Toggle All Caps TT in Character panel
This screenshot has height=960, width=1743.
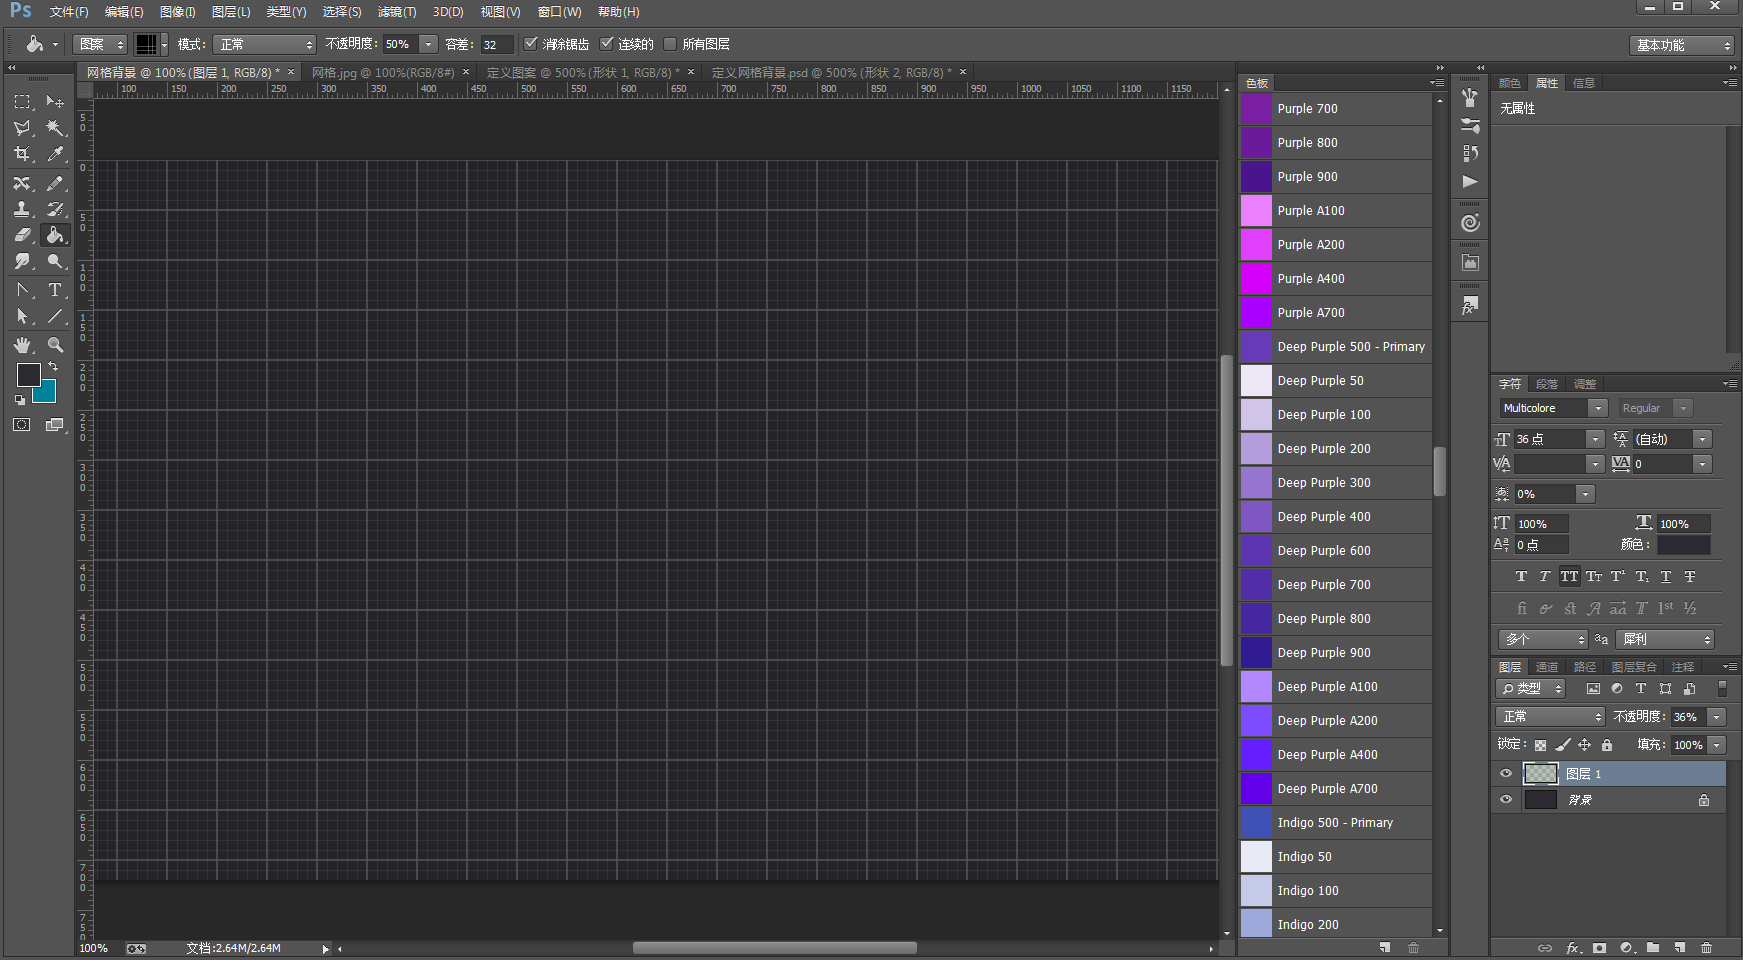[1569, 577]
